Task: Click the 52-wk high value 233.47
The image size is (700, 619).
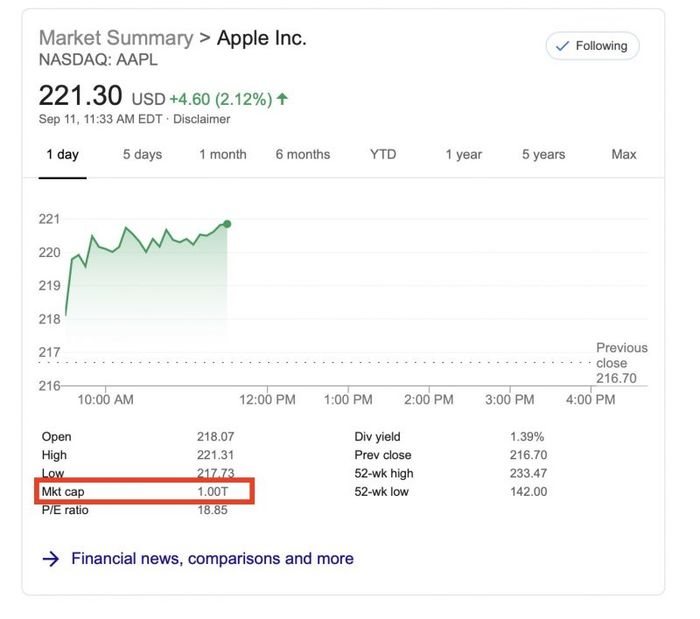Action: [x=529, y=473]
